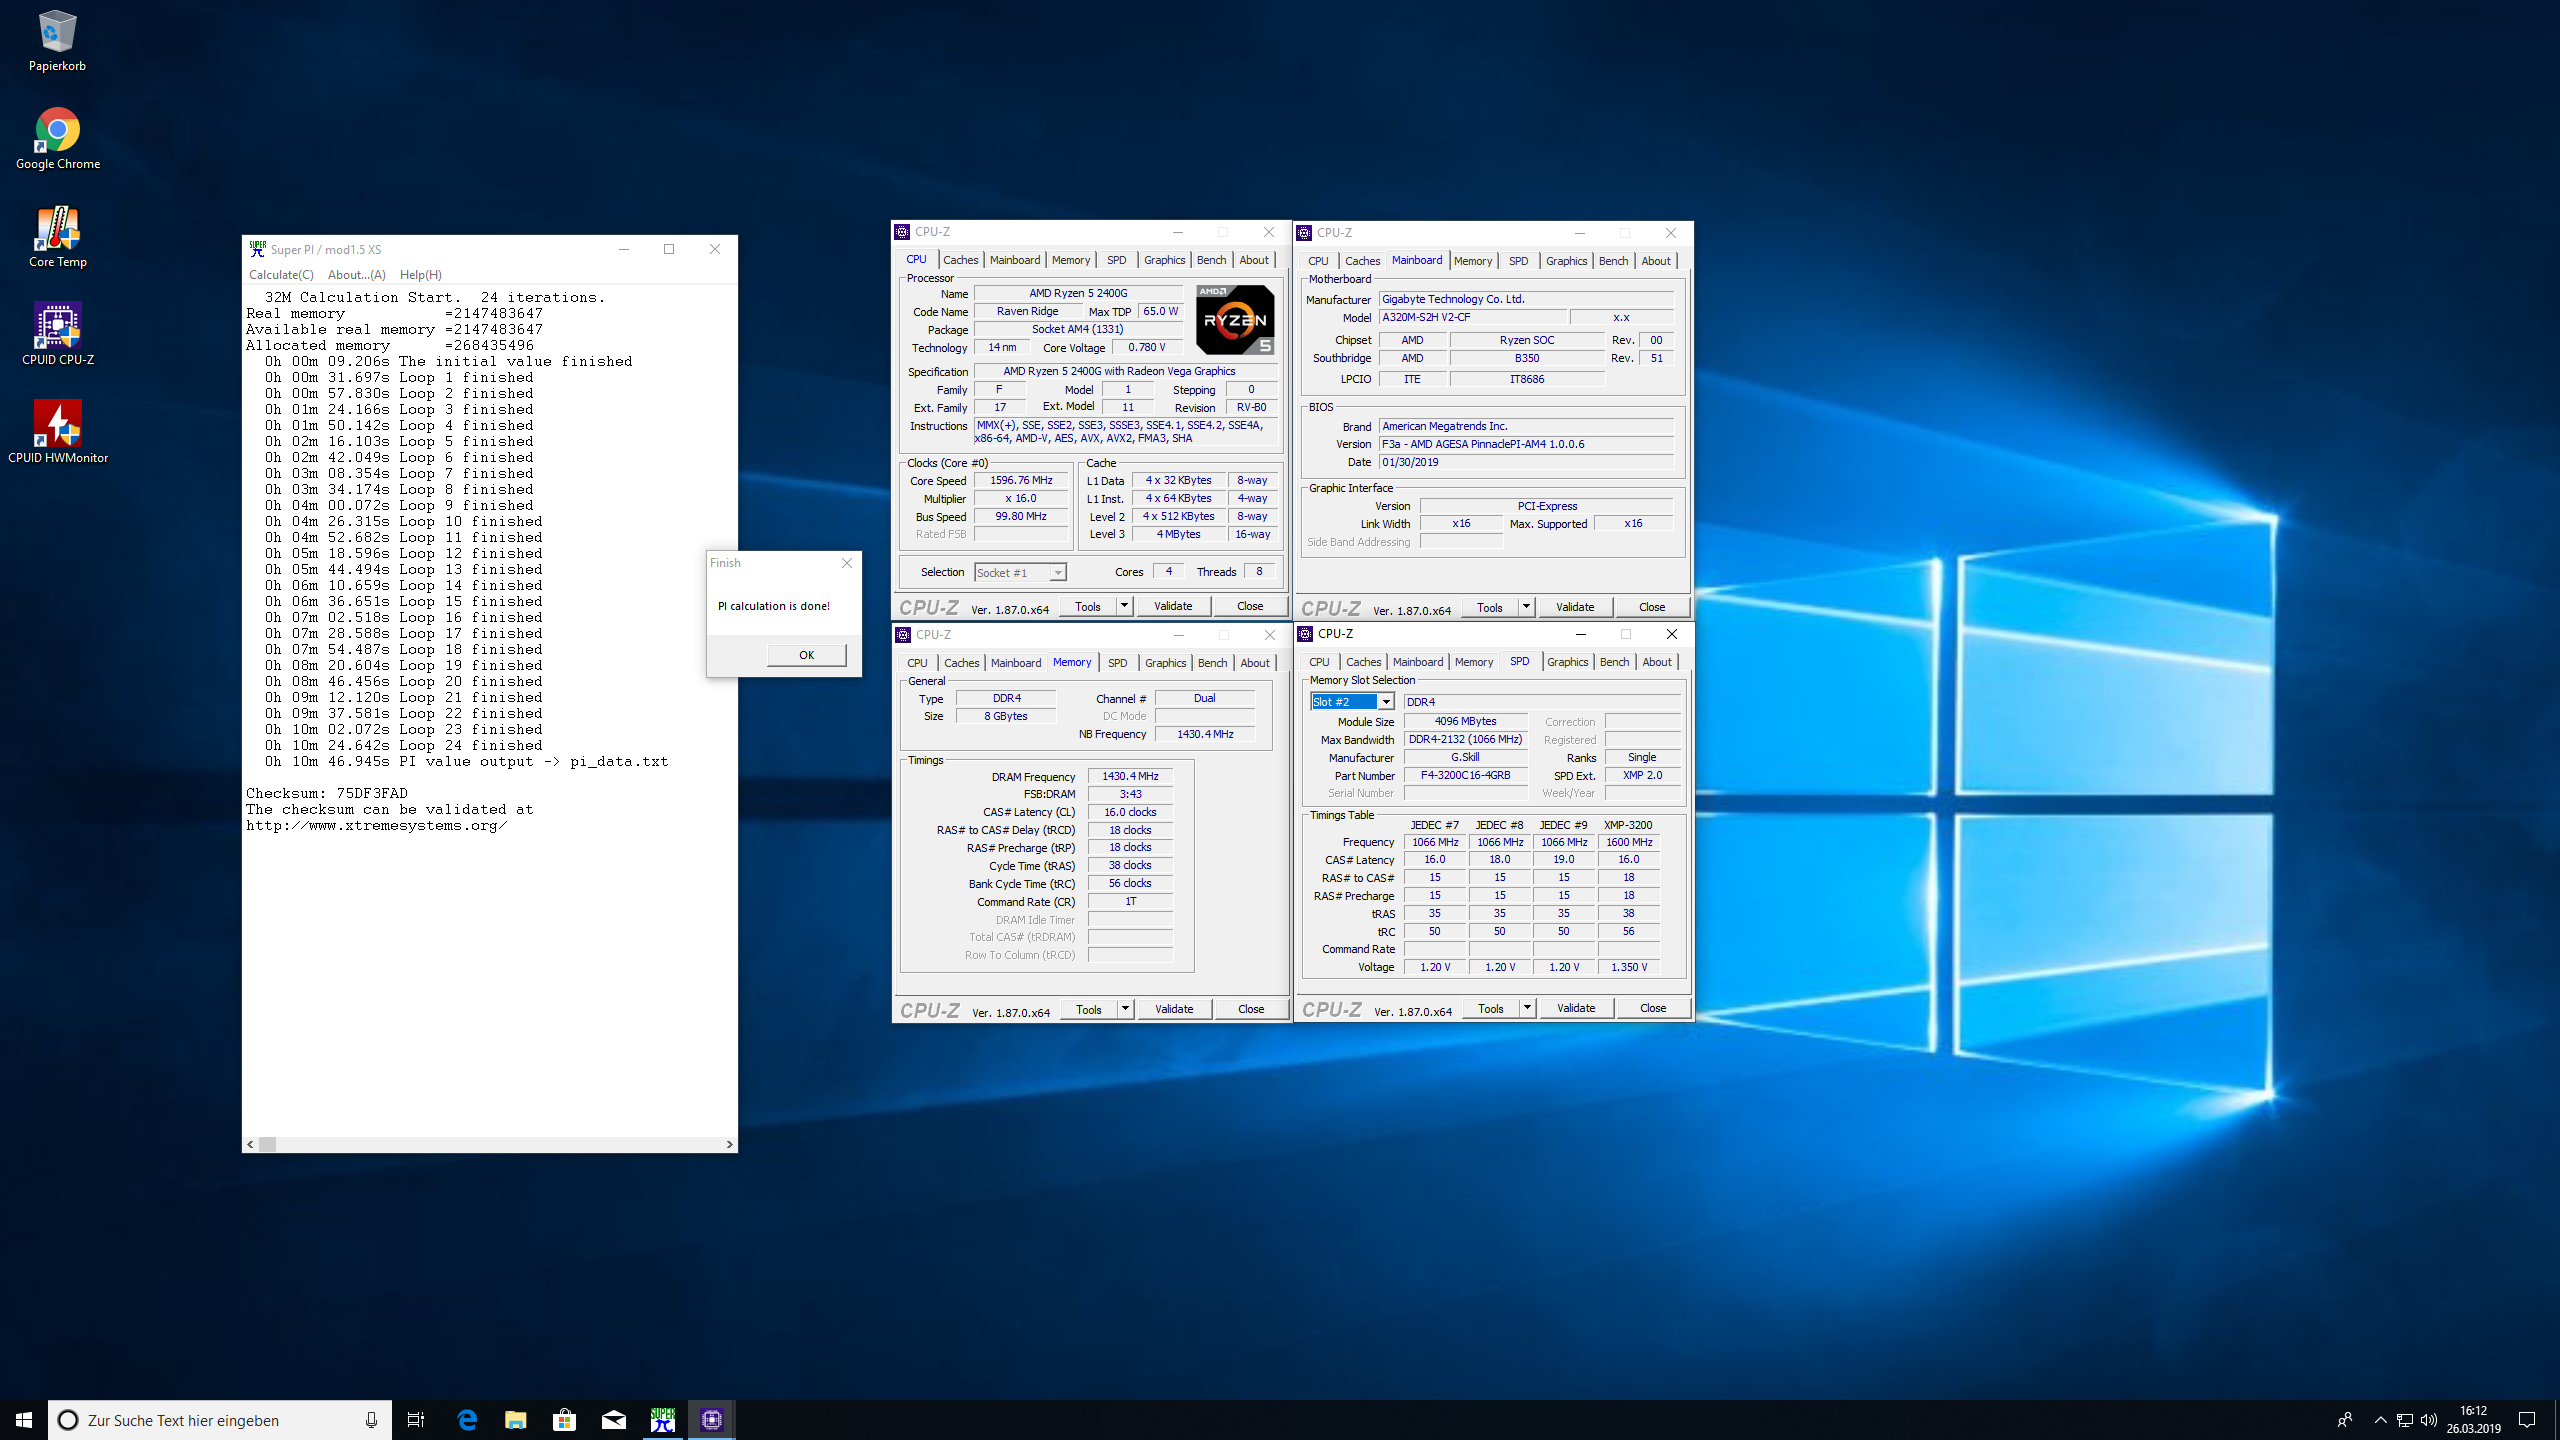Click the Windows search box
Viewport: 2560px width, 1440px height.
click(x=220, y=1420)
